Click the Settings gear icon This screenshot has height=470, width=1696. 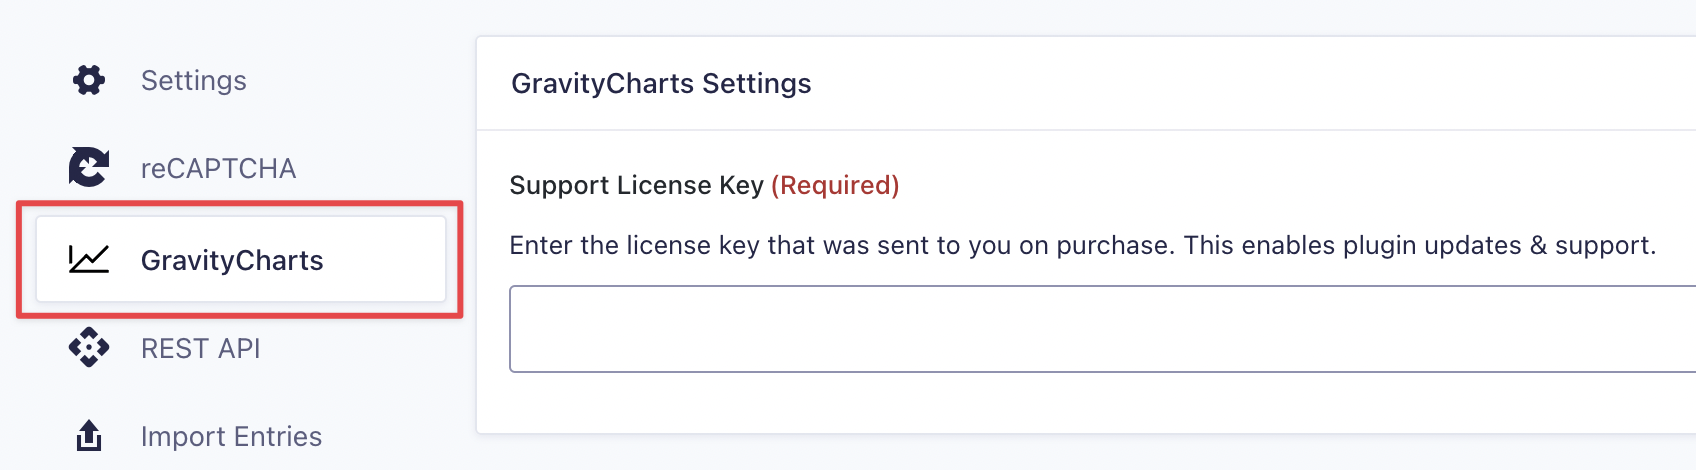[x=89, y=80]
